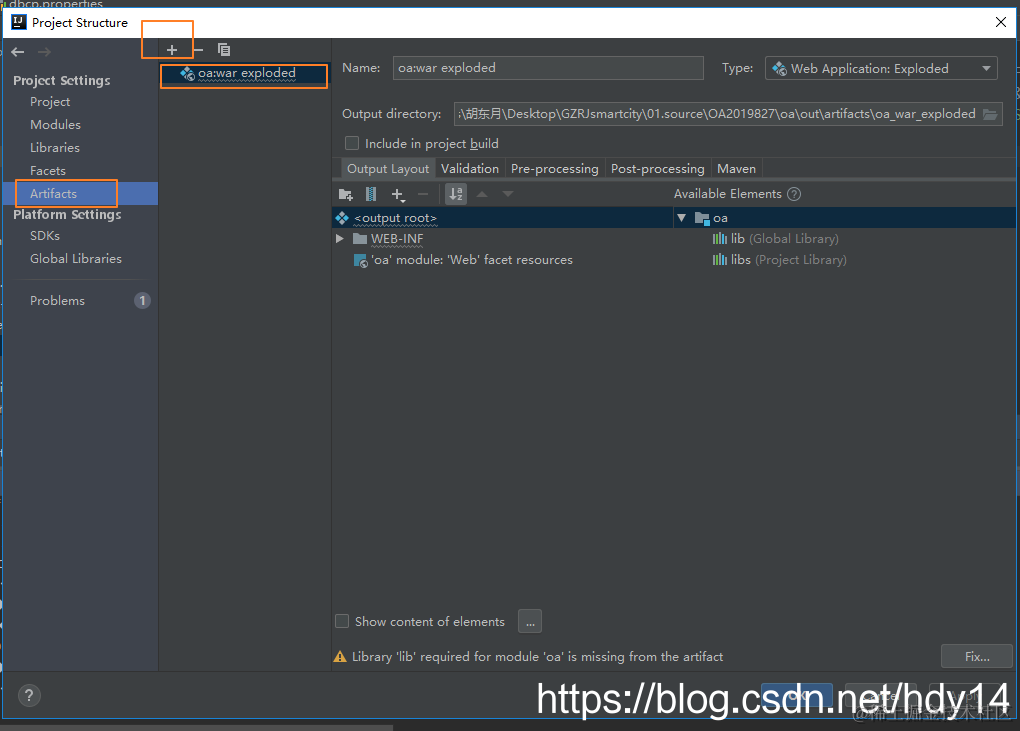The image size is (1020, 731).
Task: Expand the WEB-INF folder
Action: [x=340, y=239]
